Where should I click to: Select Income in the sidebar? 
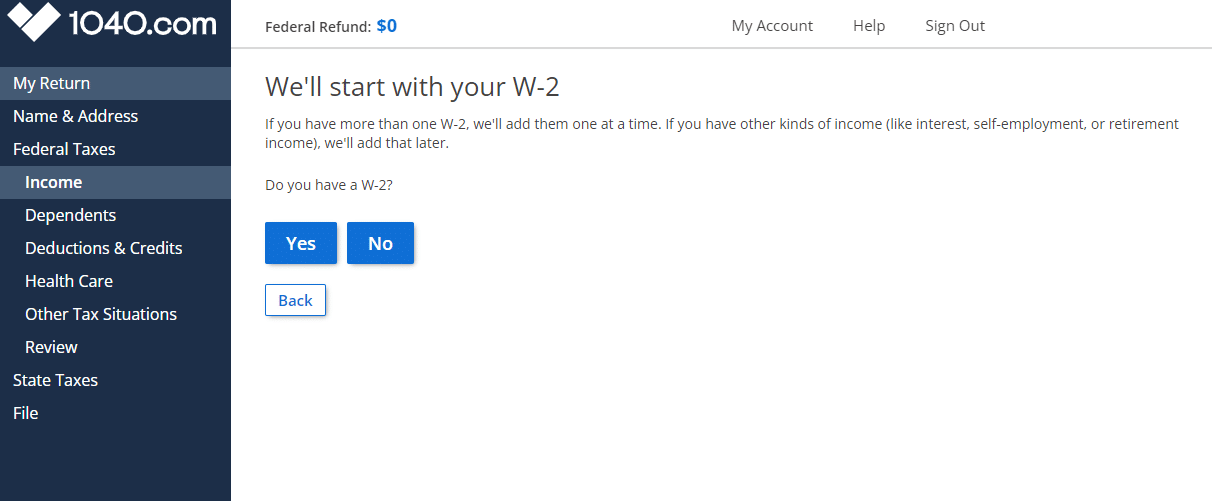click(x=53, y=182)
